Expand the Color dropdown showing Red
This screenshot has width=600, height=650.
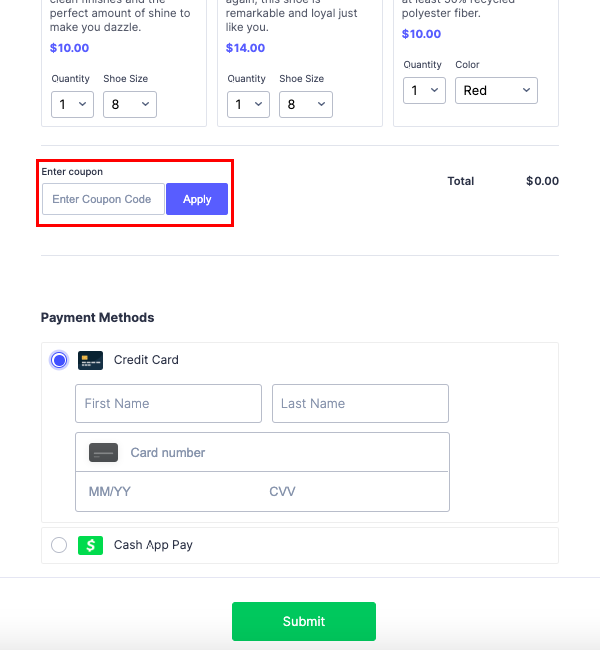pyautogui.click(x=496, y=90)
